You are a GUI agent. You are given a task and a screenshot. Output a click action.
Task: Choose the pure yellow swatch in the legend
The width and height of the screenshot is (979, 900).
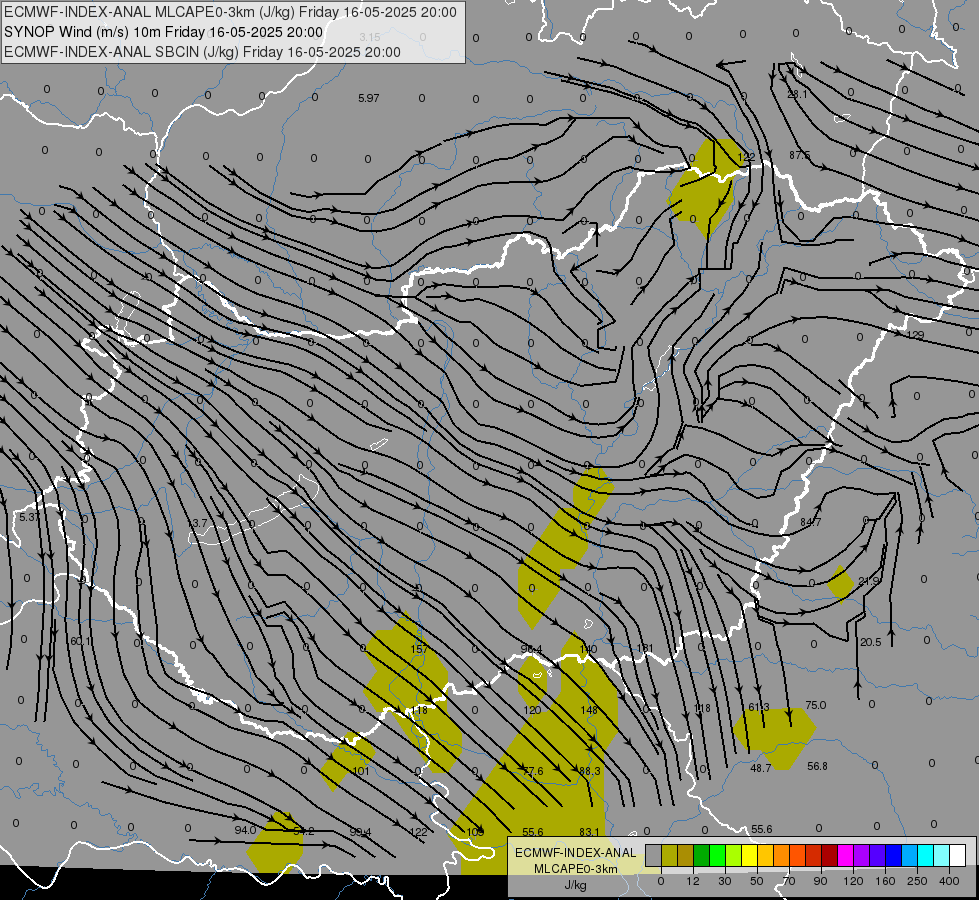[749, 855]
